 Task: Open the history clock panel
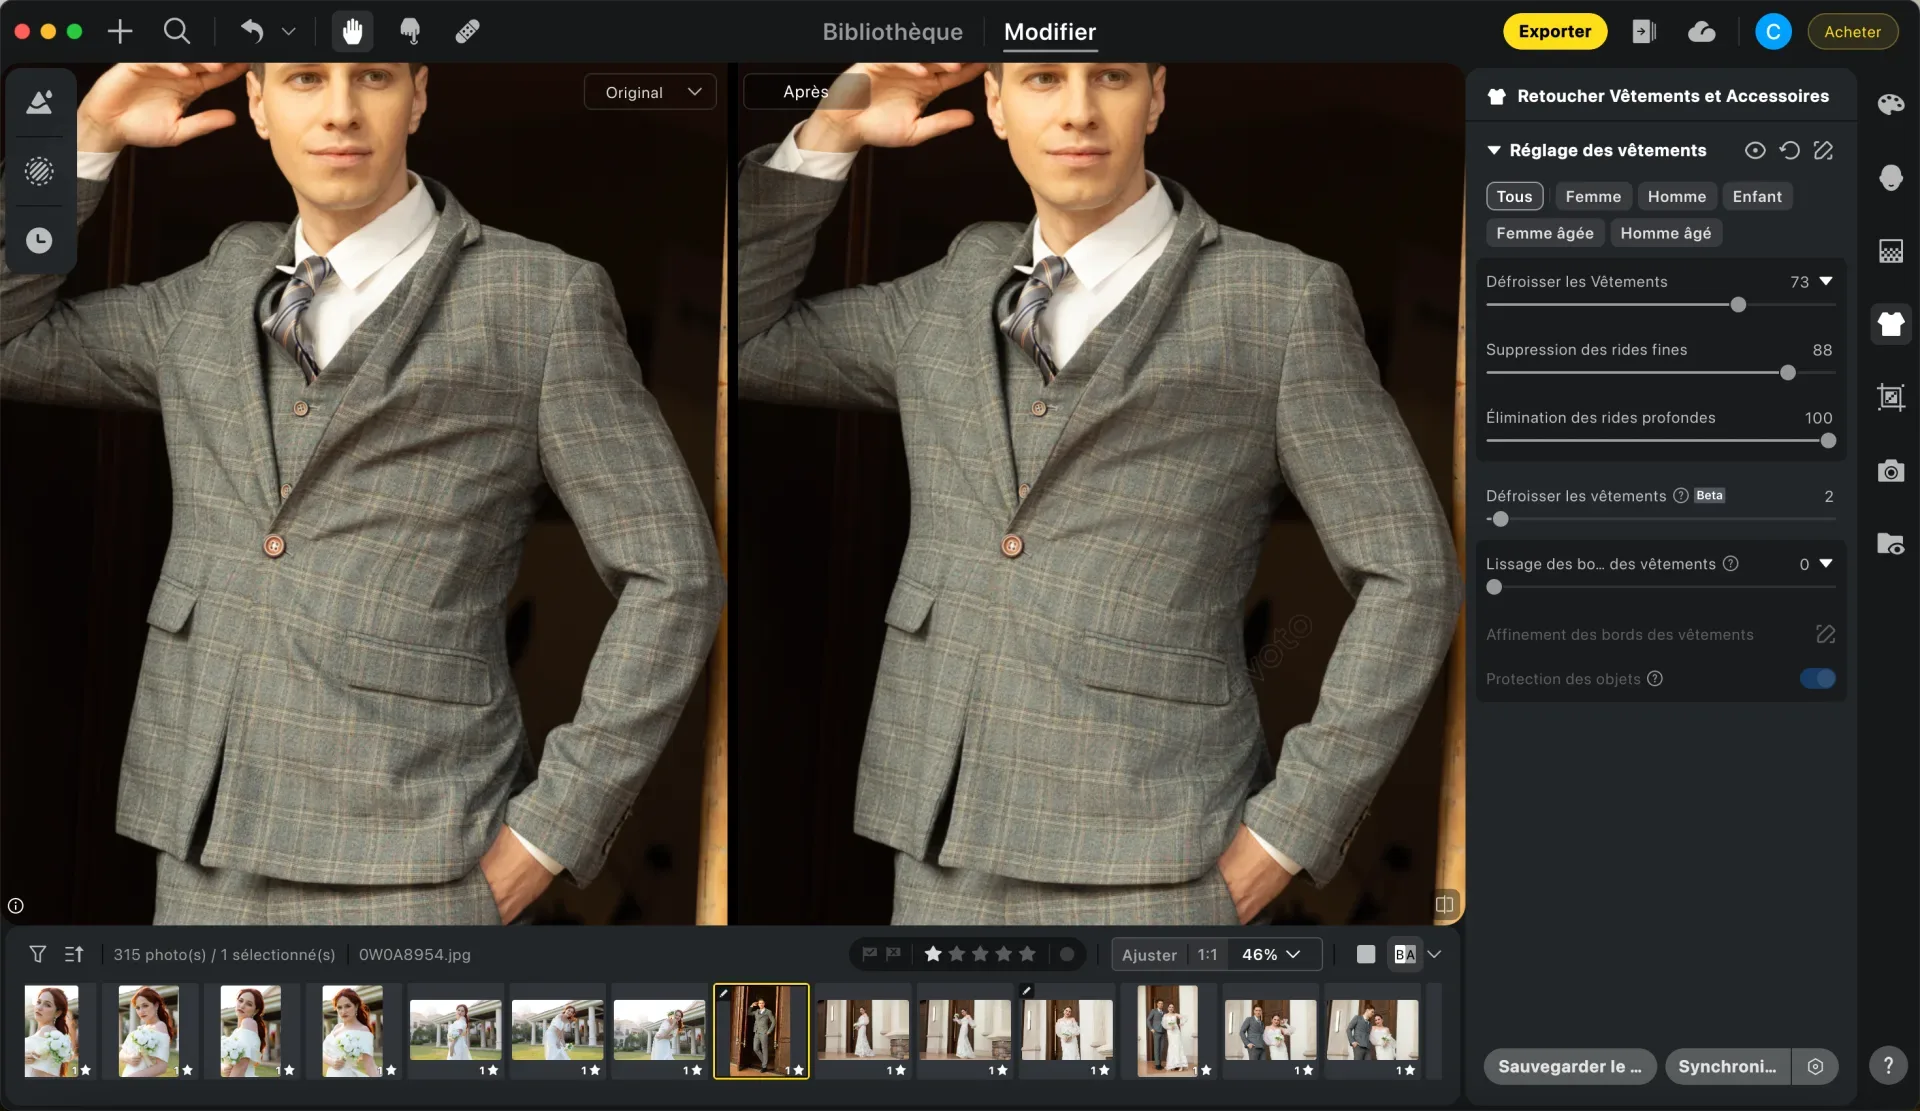[39, 240]
